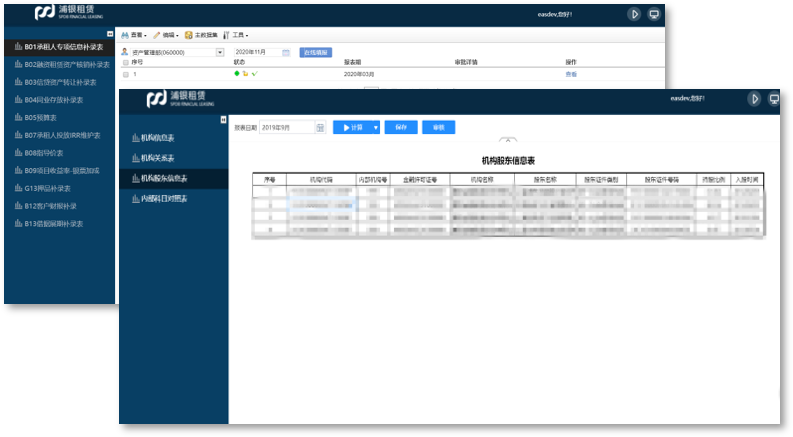Click the play icon in the front window header
The height and width of the screenshot is (437, 793).
coord(754,99)
